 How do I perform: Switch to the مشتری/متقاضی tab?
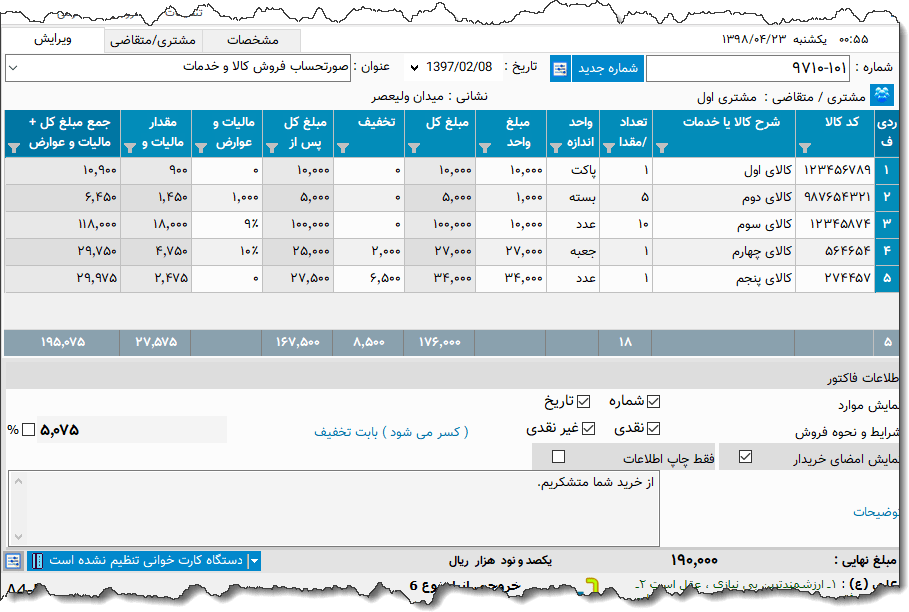click(153, 41)
